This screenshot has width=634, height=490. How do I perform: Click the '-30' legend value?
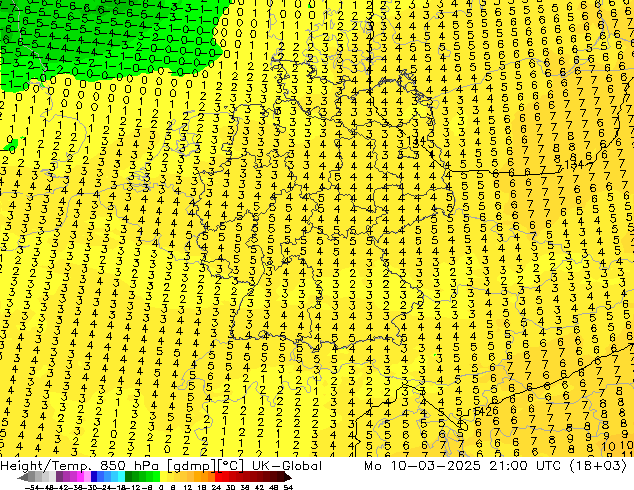(91, 488)
